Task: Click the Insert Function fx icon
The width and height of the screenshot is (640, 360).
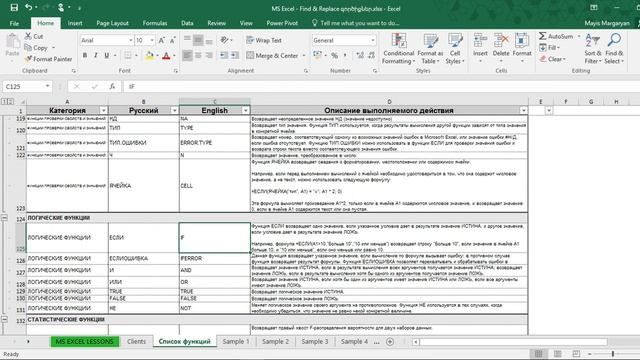Action: [112, 86]
